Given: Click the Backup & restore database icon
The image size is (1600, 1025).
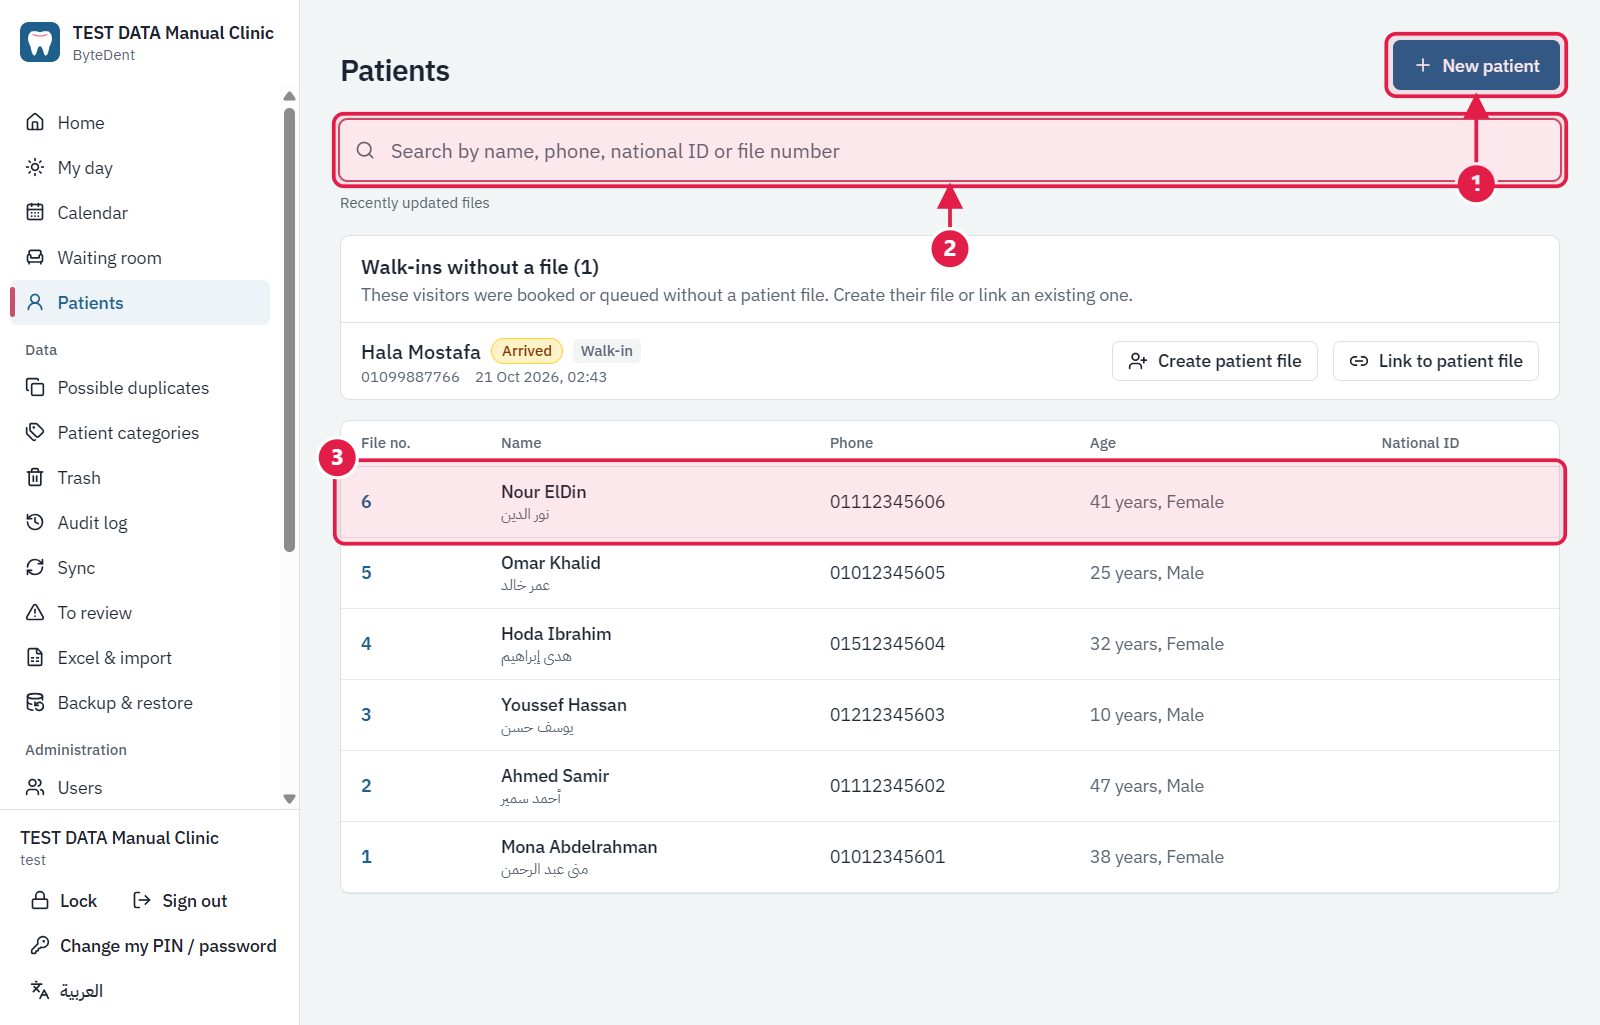Looking at the screenshot, I should [35, 702].
